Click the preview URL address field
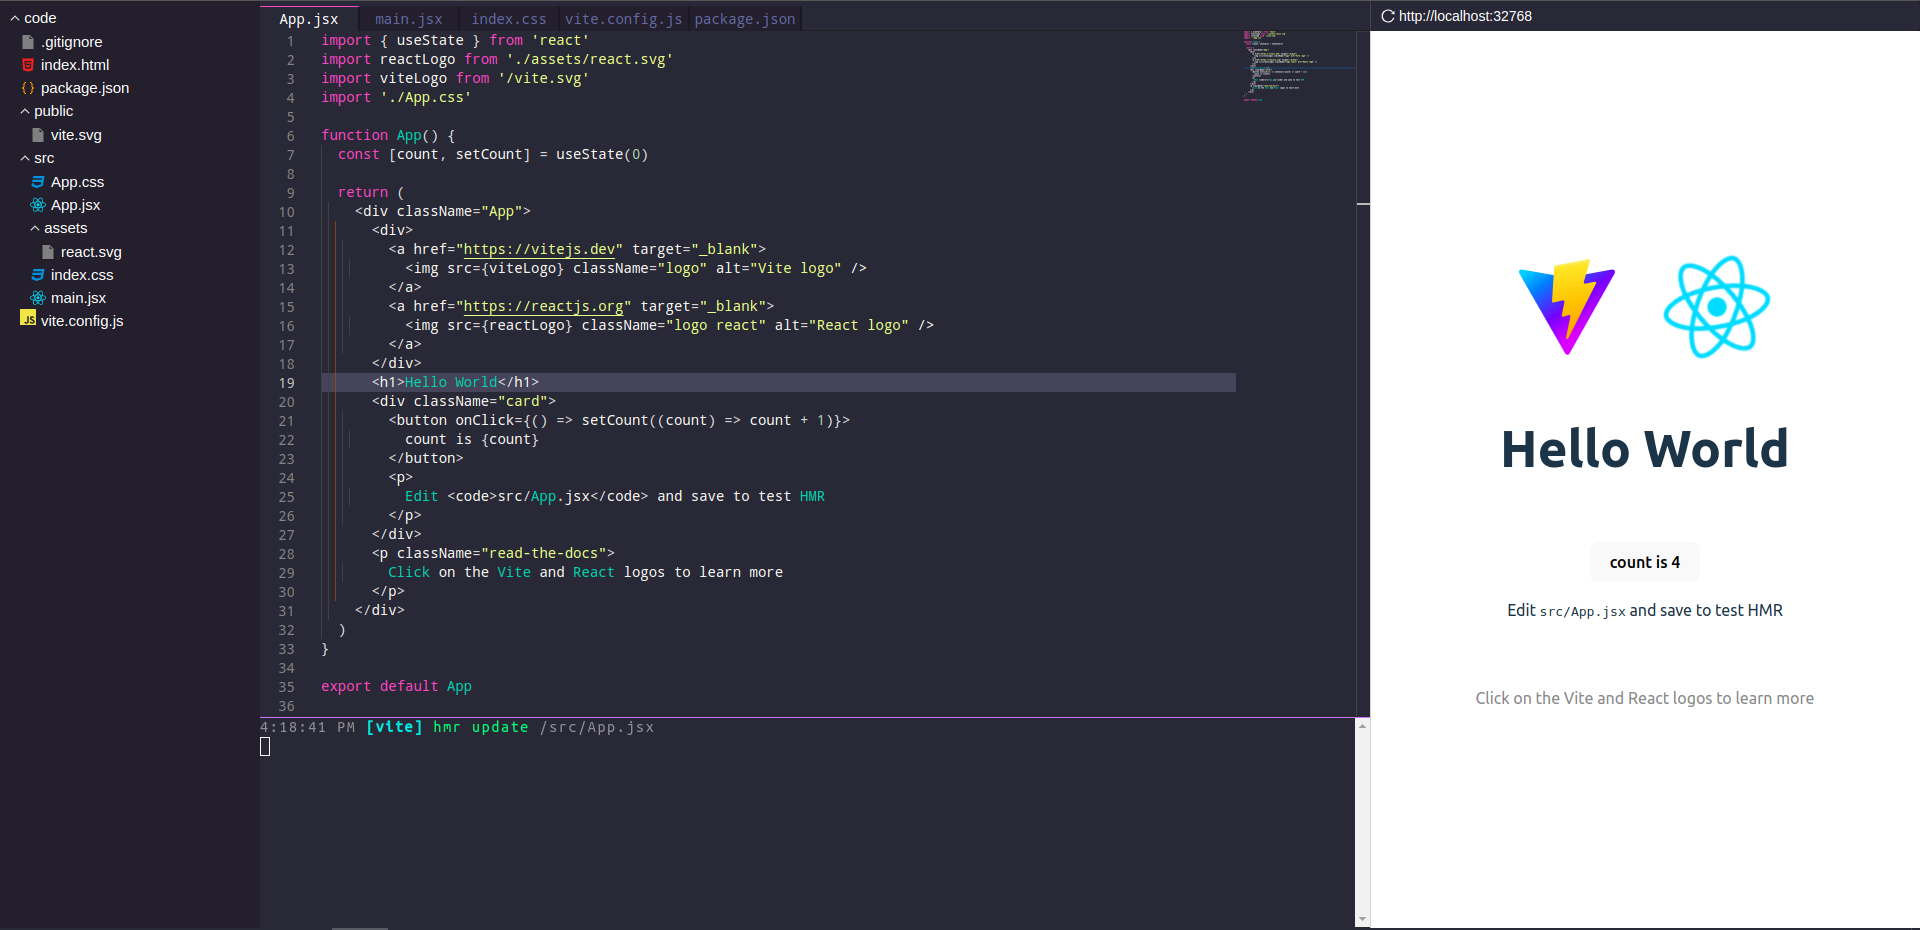Image resolution: width=1920 pixels, height=930 pixels. 1465,16
